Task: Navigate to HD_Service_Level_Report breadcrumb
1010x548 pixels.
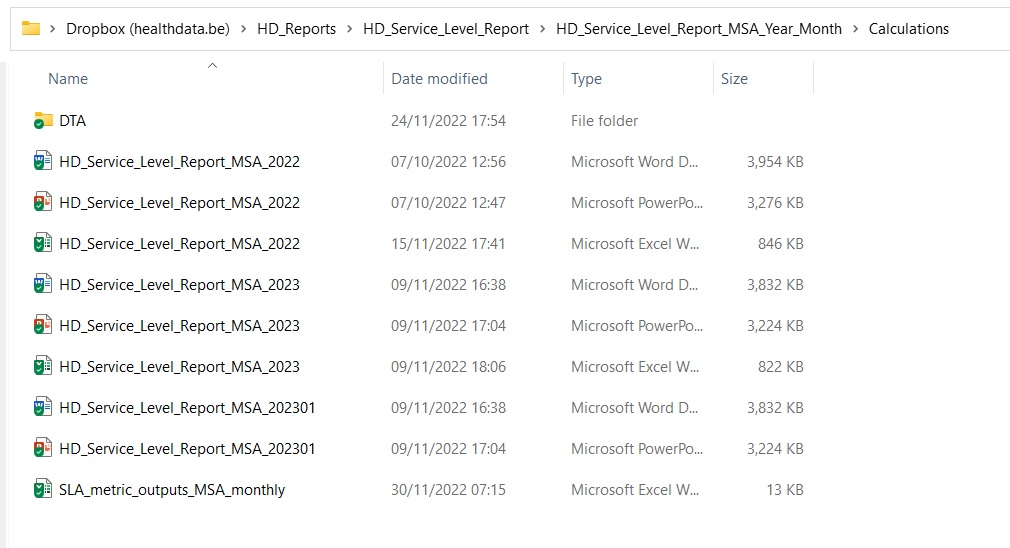Action: [446, 29]
